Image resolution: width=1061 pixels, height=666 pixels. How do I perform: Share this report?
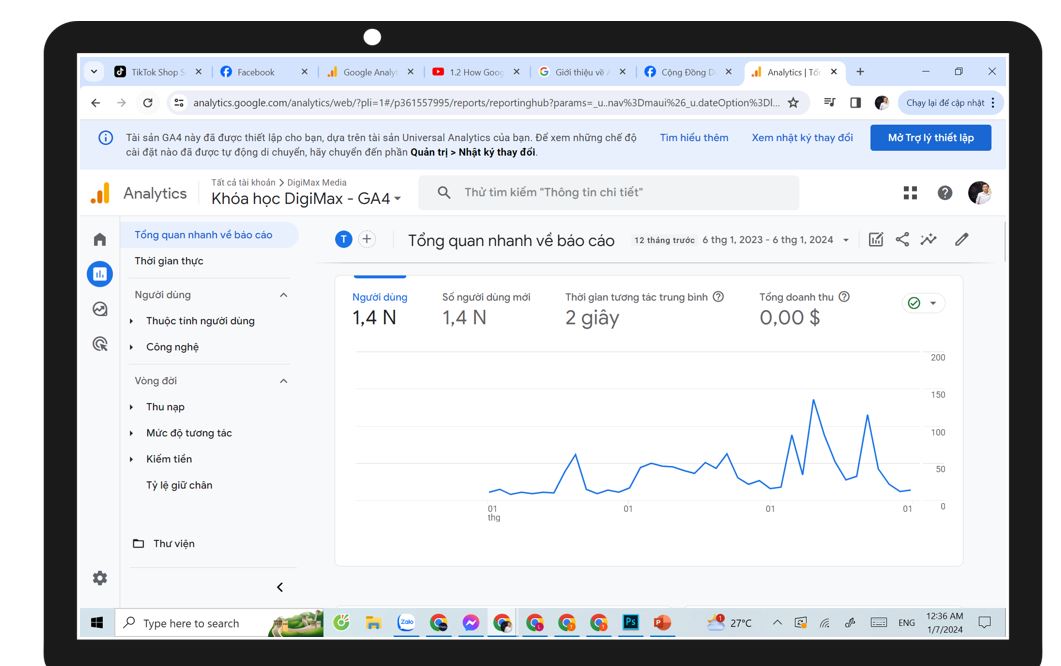902,239
